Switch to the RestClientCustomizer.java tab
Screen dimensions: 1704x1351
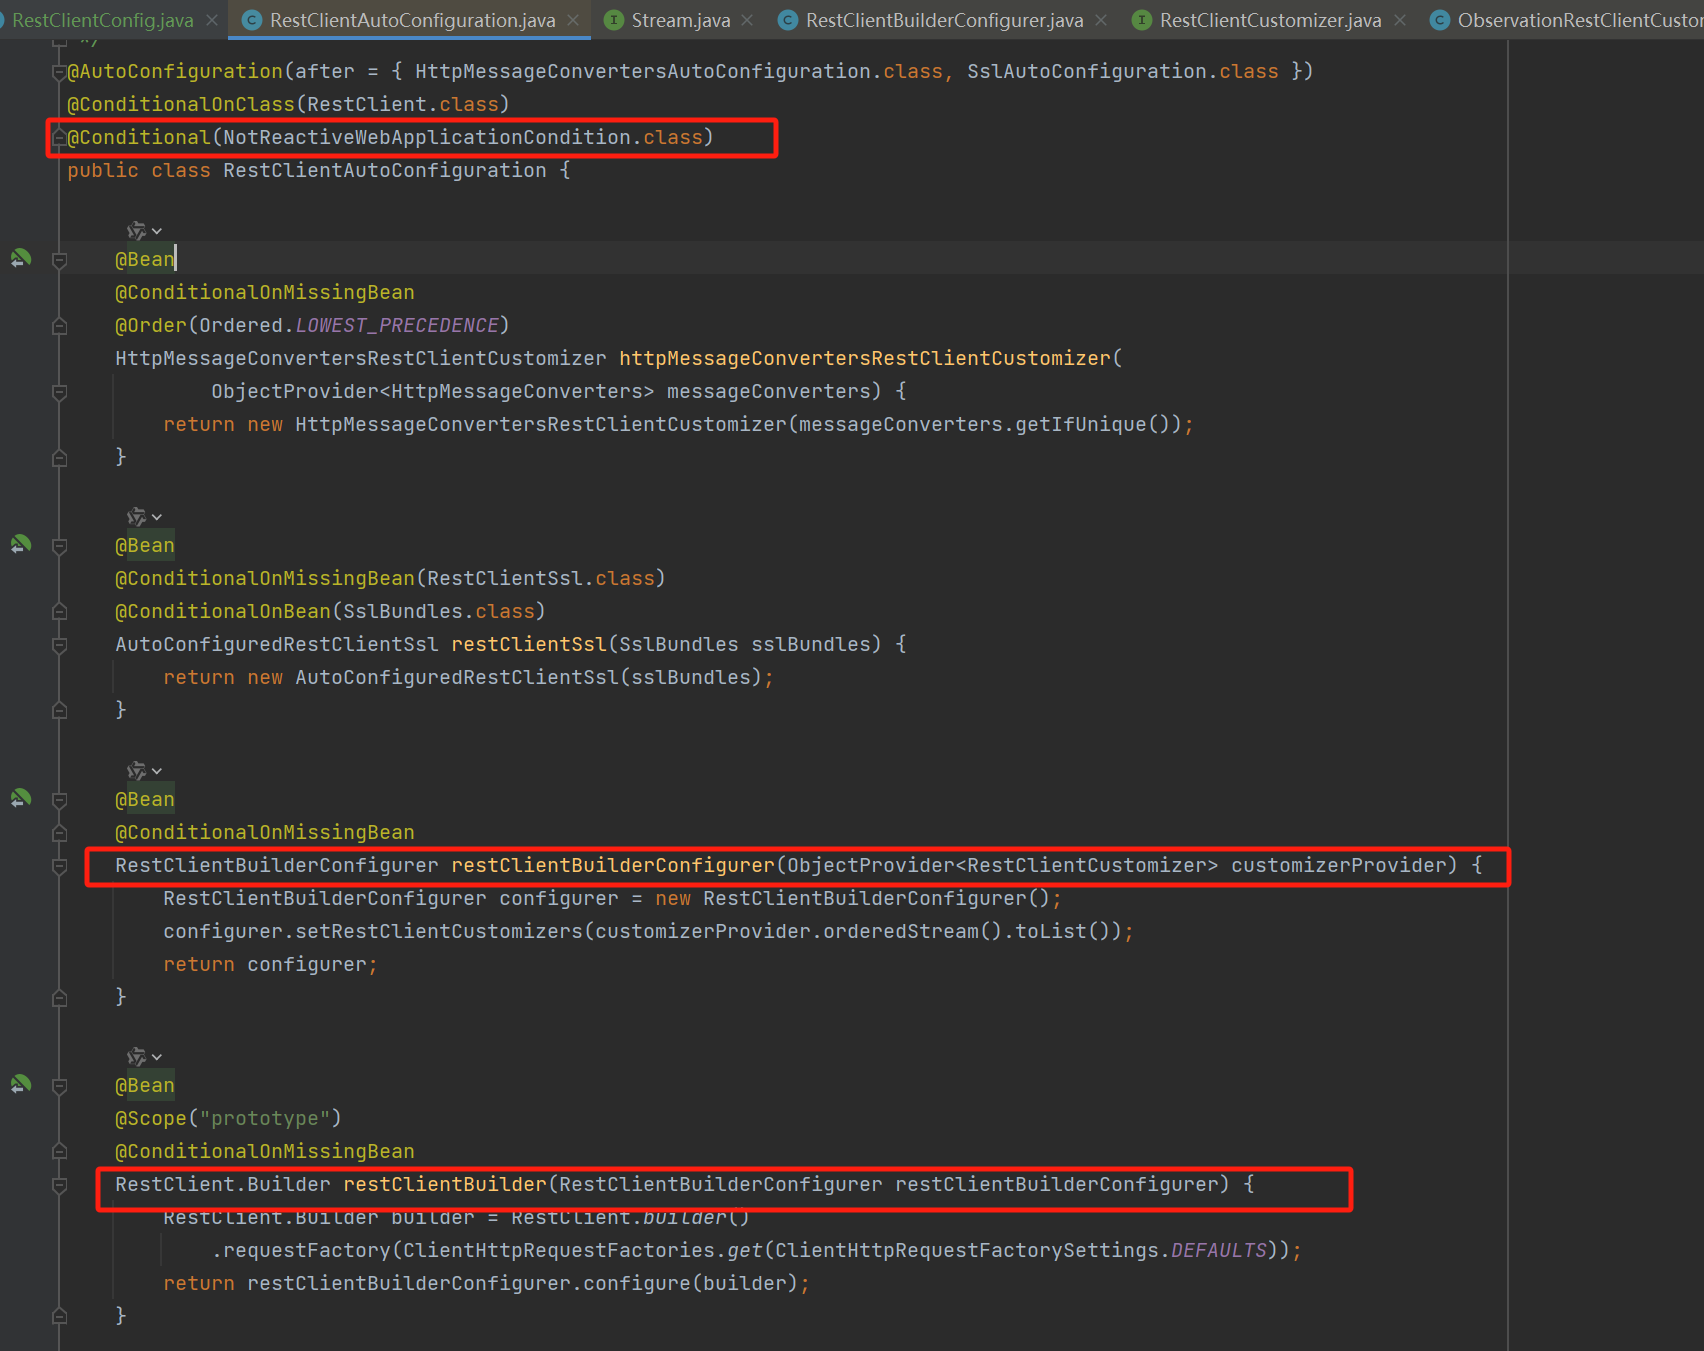pos(1270,20)
